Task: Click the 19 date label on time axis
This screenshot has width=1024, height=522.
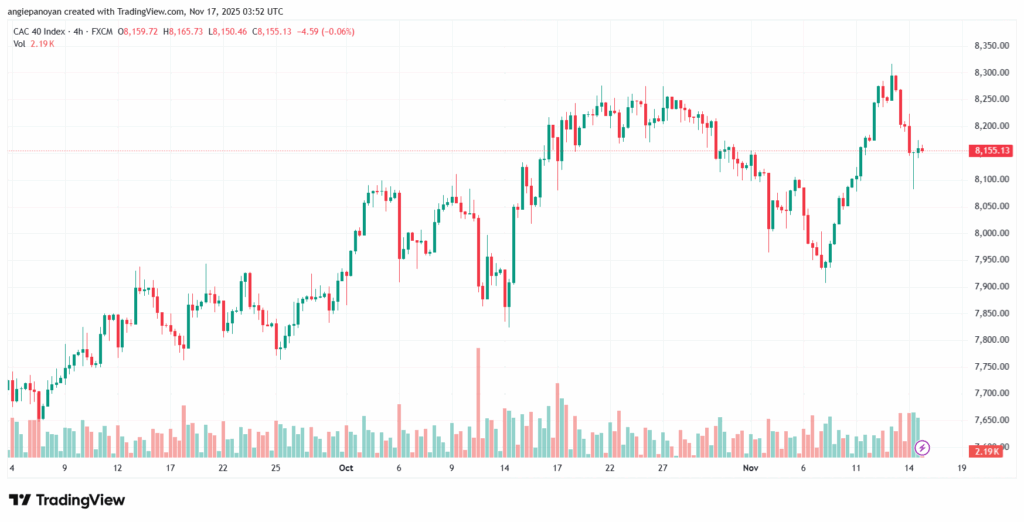Action: (x=962, y=467)
